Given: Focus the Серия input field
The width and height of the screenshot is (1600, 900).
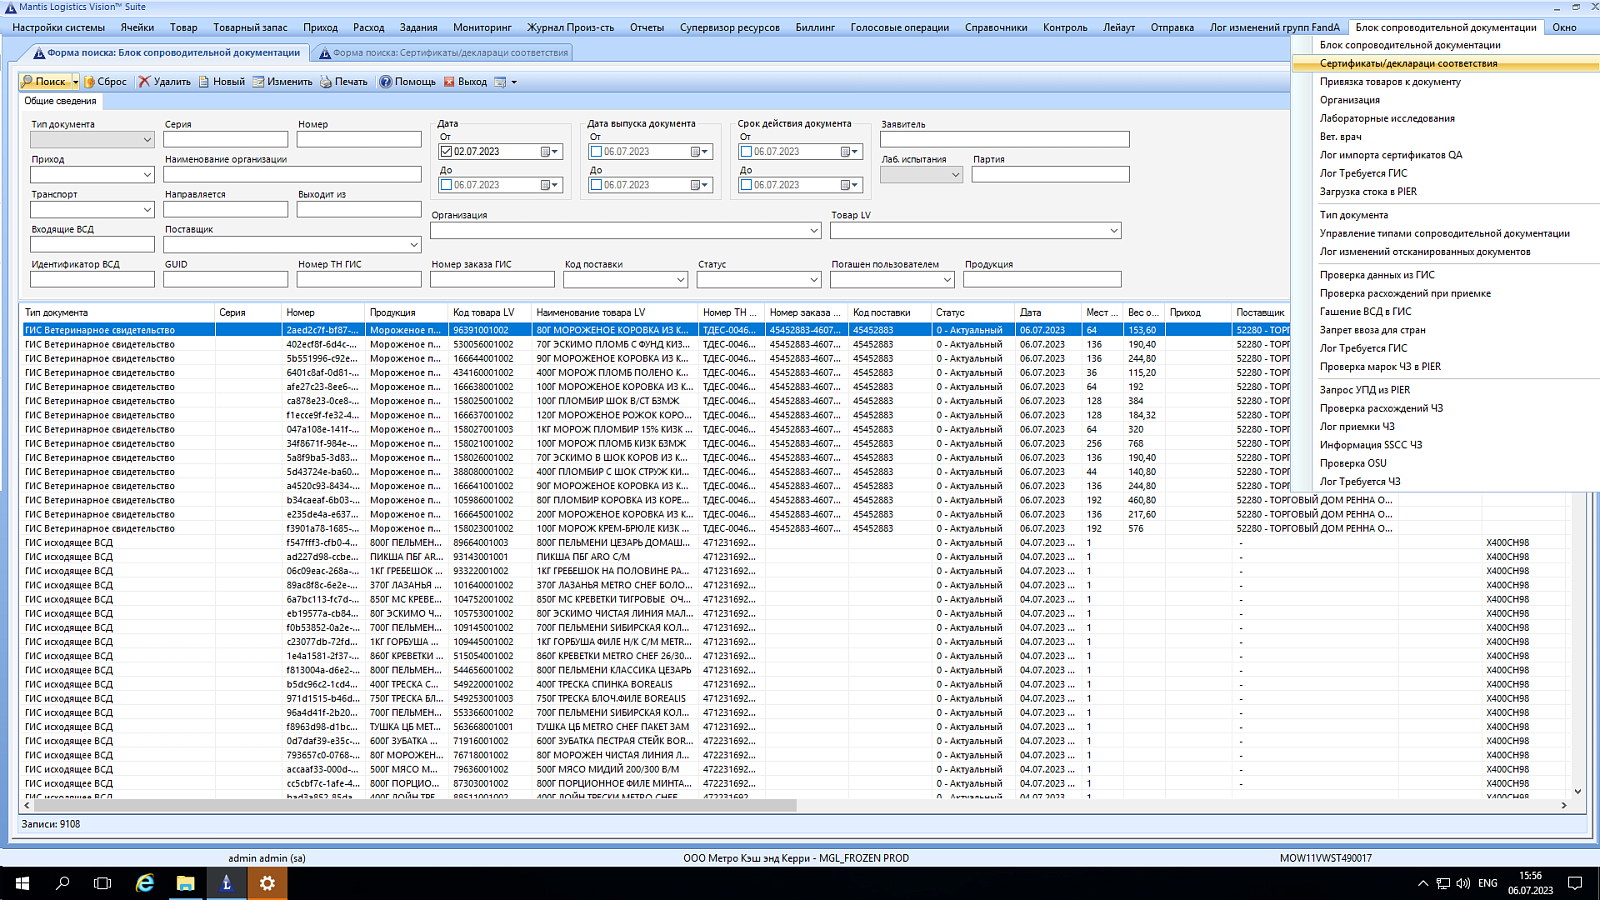Looking at the screenshot, I should 225,140.
